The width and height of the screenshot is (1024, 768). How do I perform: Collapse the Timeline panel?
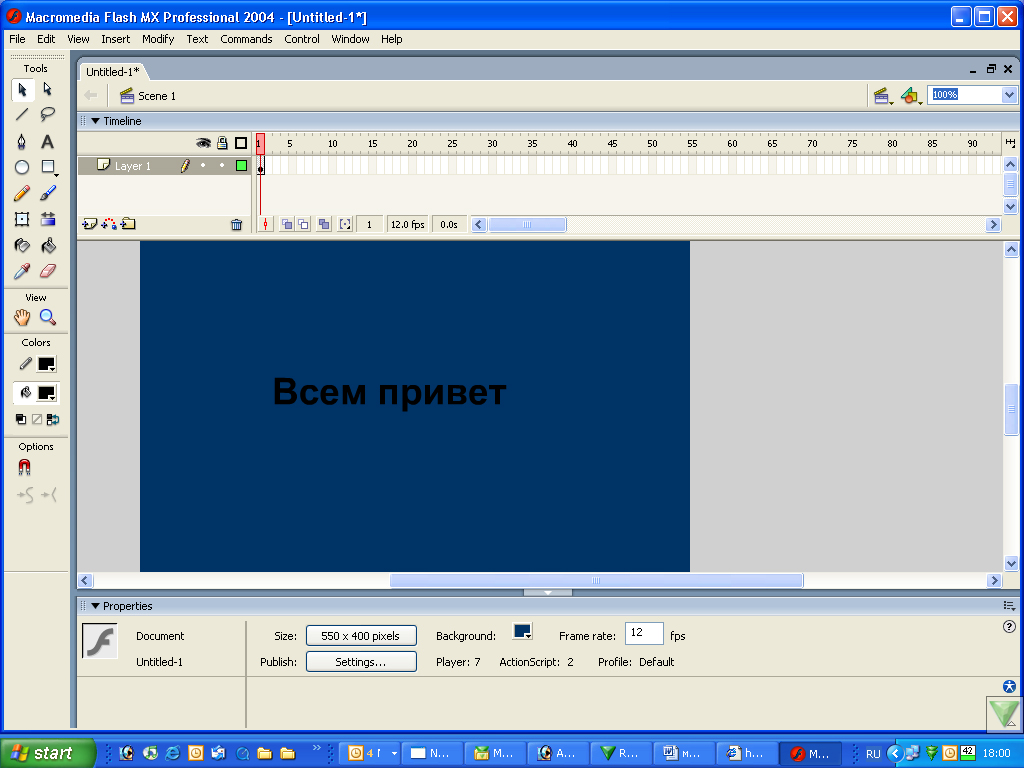click(96, 121)
